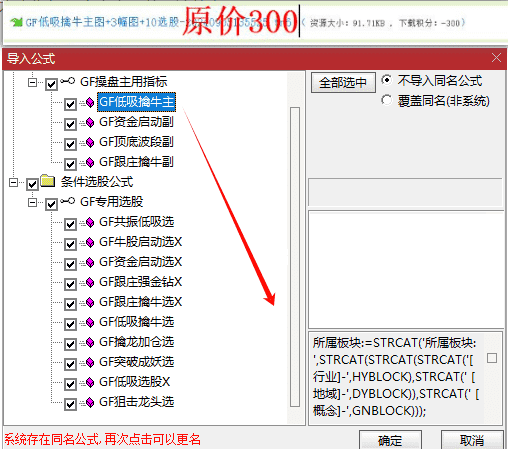Image resolution: width=508 pixels, height=449 pixels.
Task: Click the magenta diamond icon beside GF资金启动副
Action: (89, 123)
